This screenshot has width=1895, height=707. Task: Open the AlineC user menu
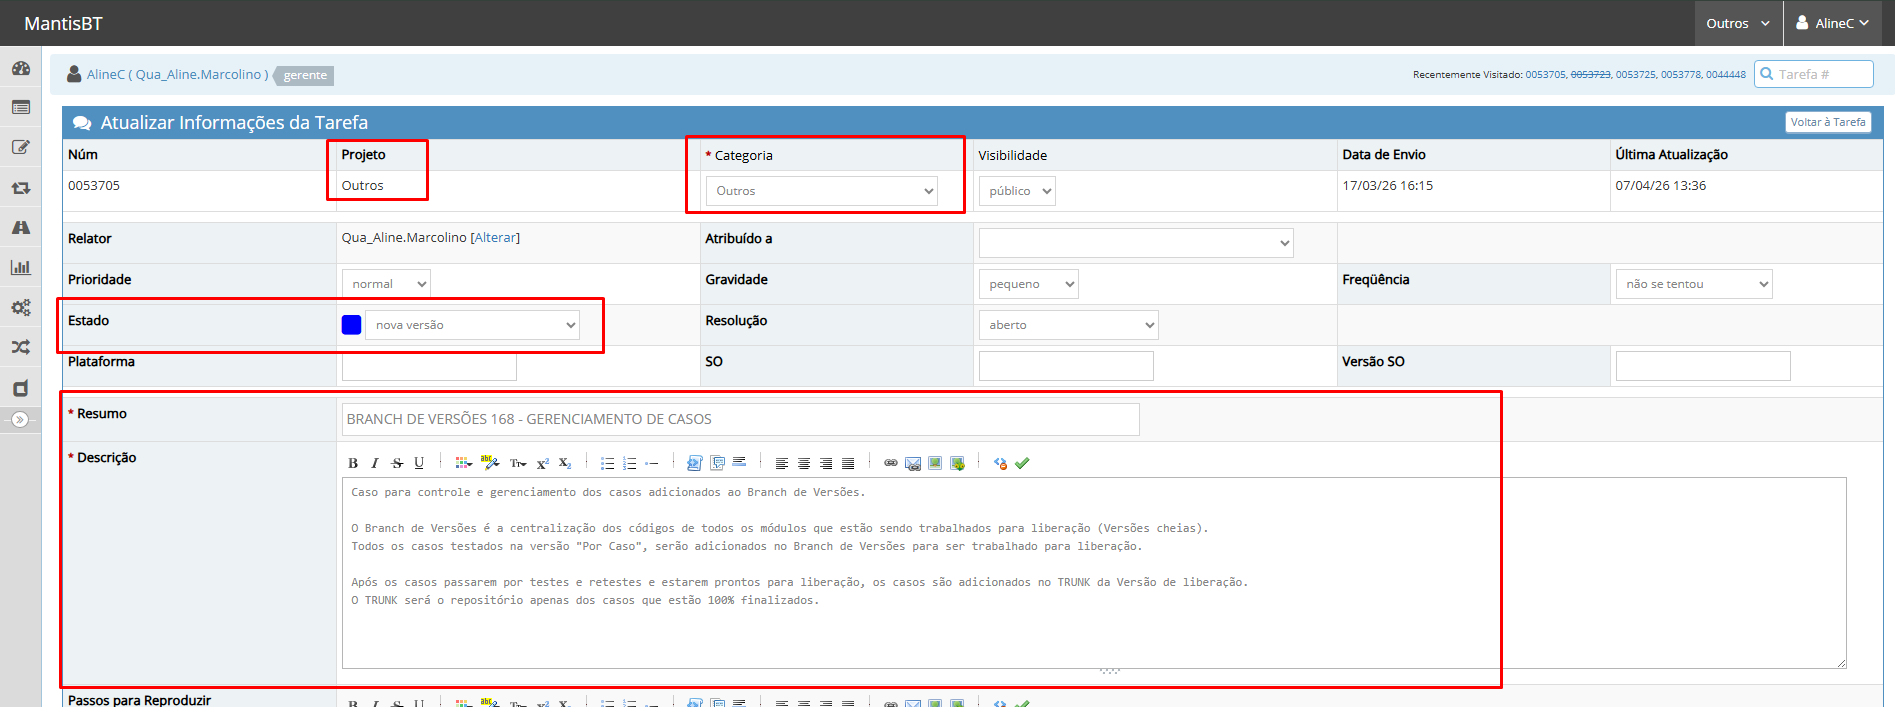(x=1832, y=23)
